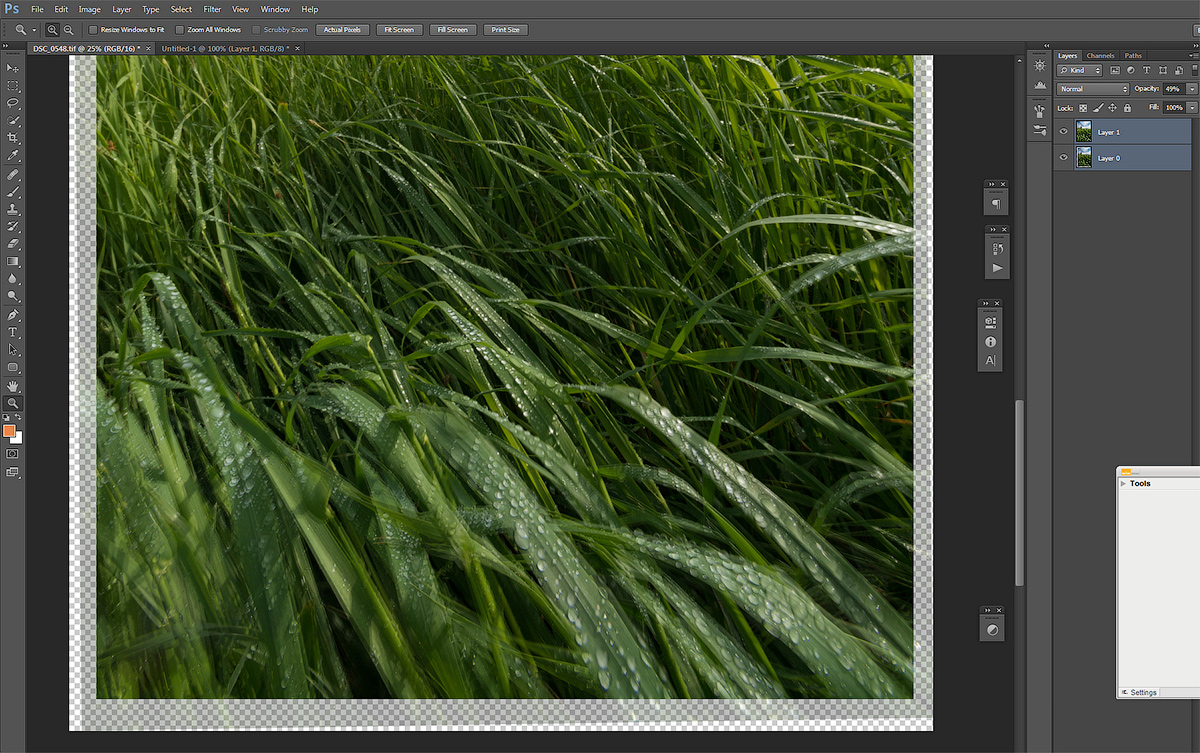Viewport: 1200px width, 753px height.
Task: Hide Layer 1 using eye icon
Action: (1063, 132)
